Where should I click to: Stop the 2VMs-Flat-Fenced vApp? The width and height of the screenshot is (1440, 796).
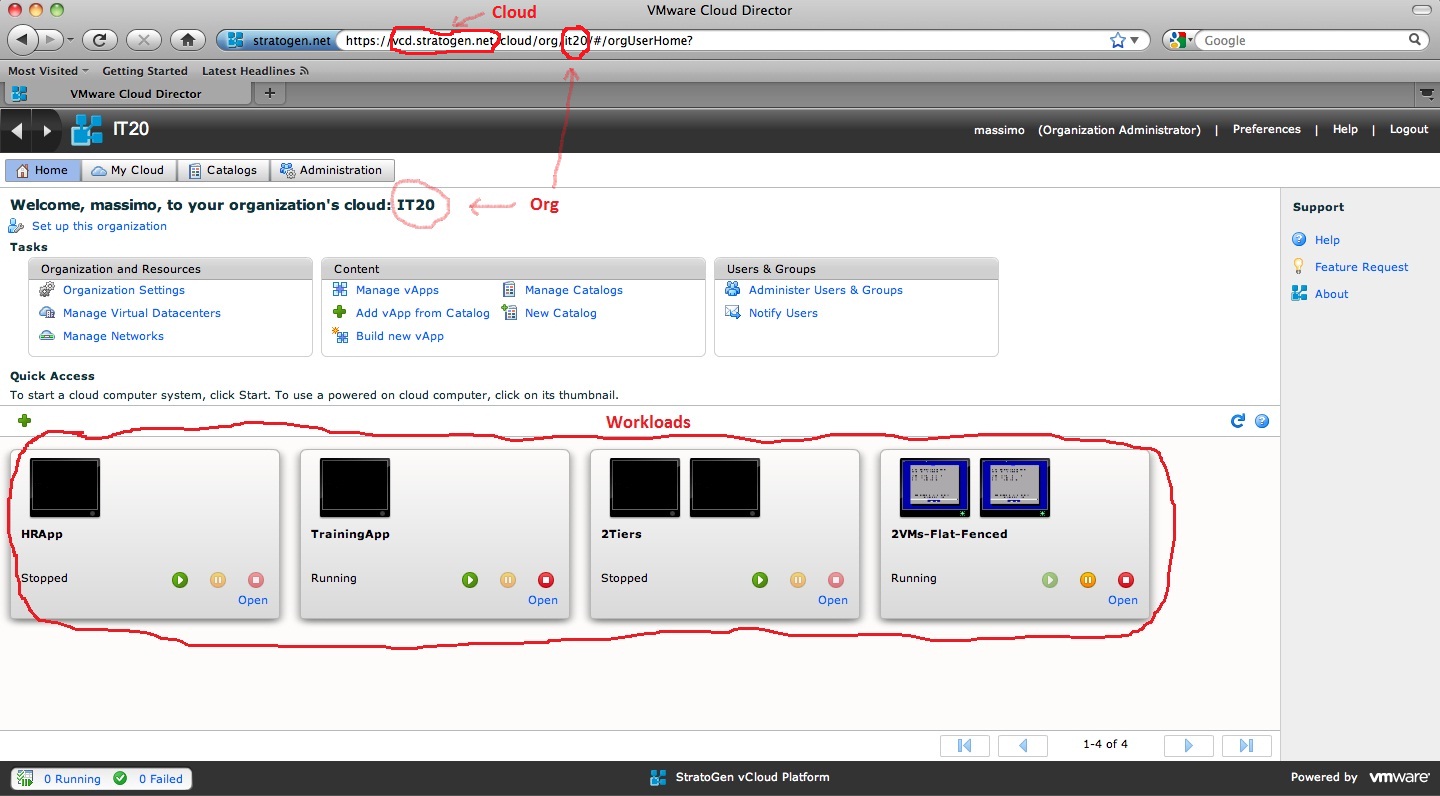(1126, 579)
